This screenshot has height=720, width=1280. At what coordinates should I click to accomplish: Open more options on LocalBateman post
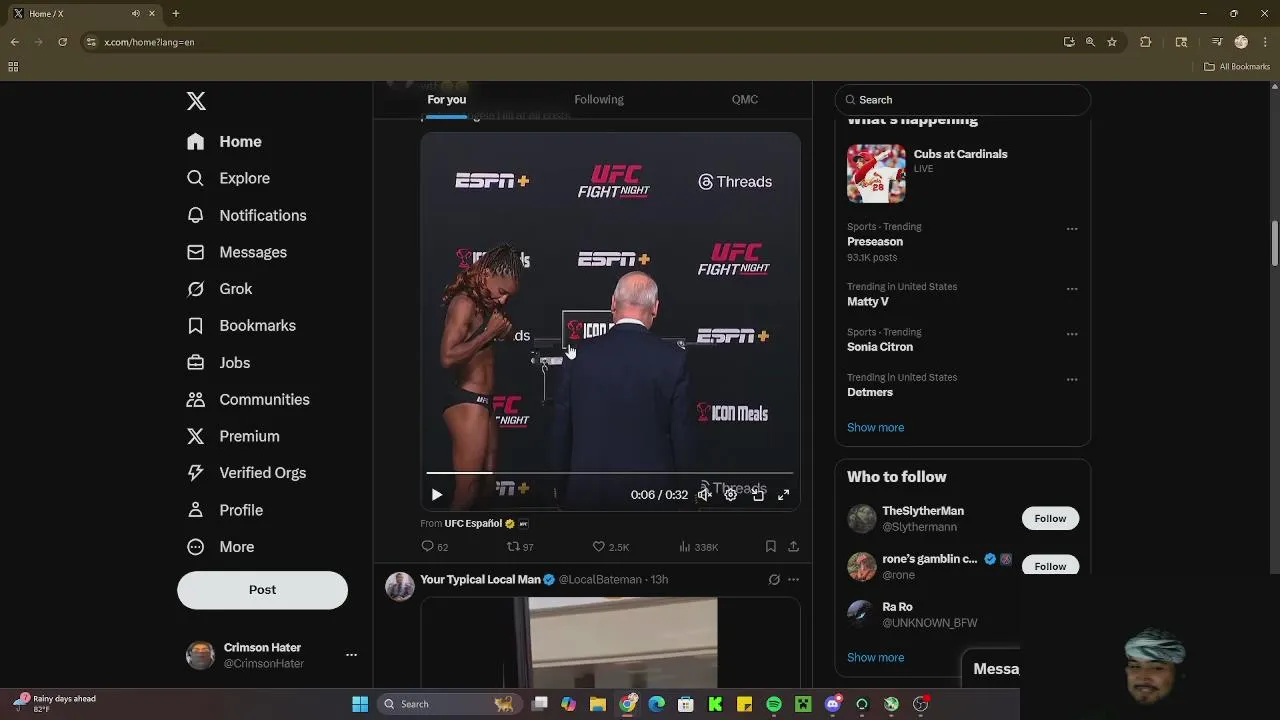coord(793,580)
